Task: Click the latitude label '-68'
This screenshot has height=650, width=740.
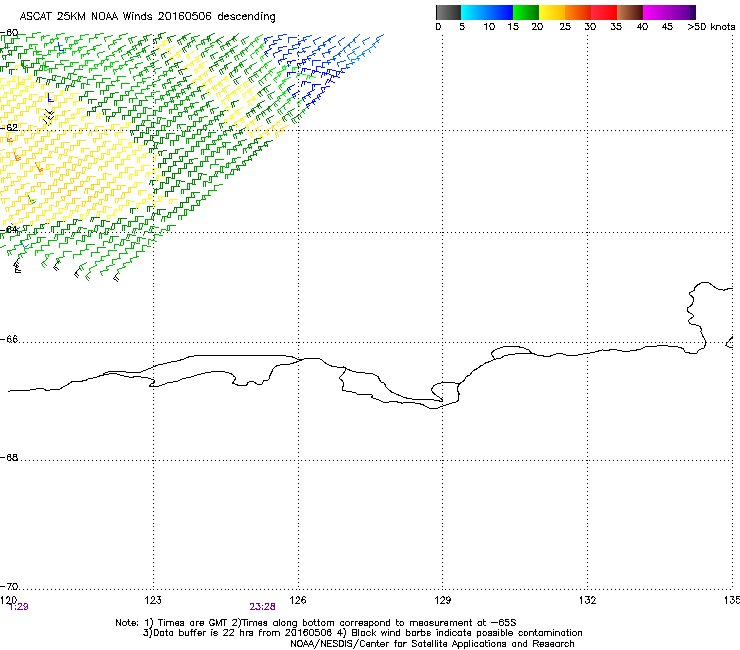Action: pyautogui.click(x=10, y=457)
